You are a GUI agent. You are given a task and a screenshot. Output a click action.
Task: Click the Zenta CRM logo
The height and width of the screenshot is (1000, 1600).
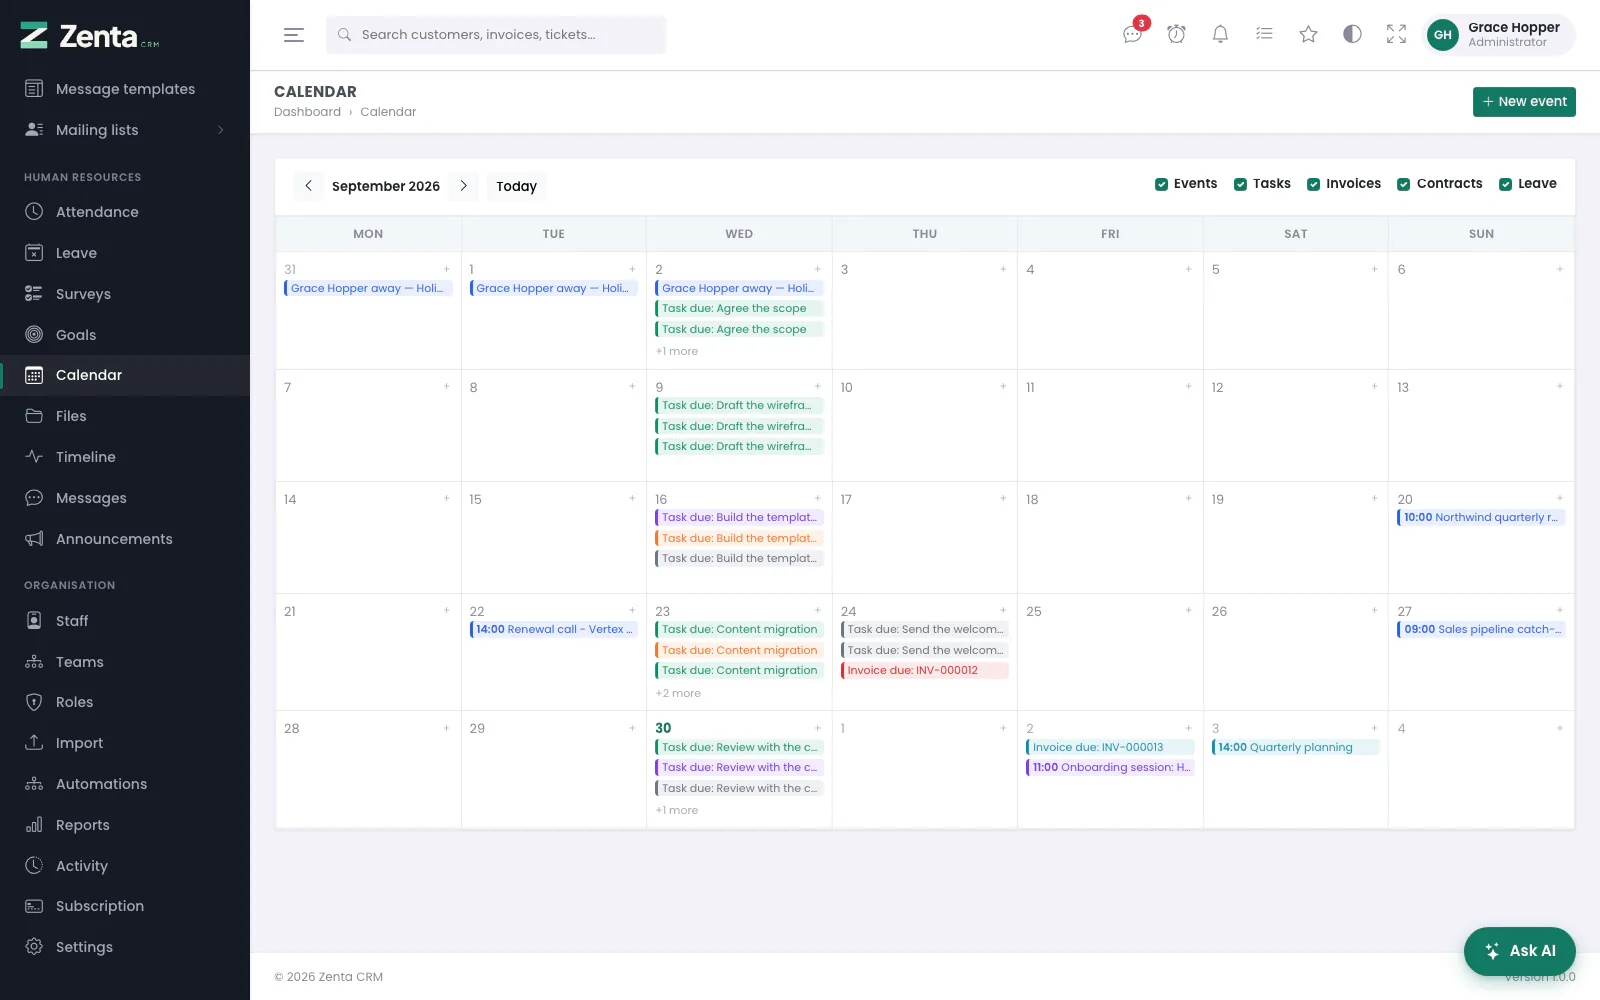point(90,36)
